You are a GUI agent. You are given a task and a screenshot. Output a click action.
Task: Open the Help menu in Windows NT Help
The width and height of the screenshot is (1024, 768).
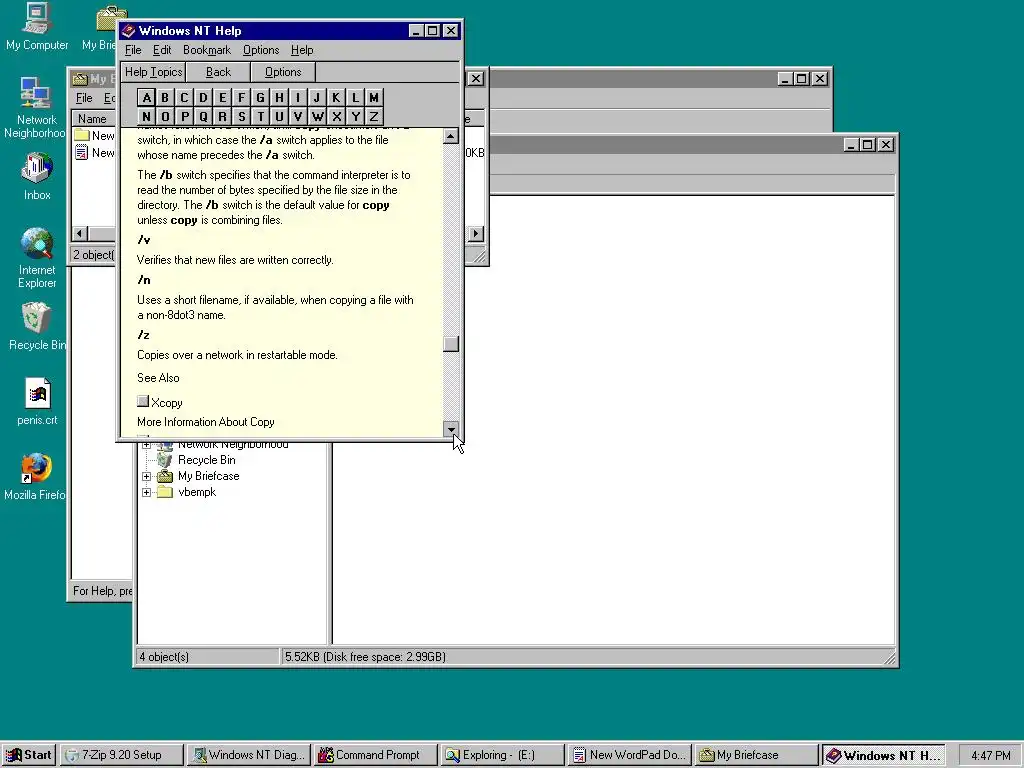tap(302, 50)
